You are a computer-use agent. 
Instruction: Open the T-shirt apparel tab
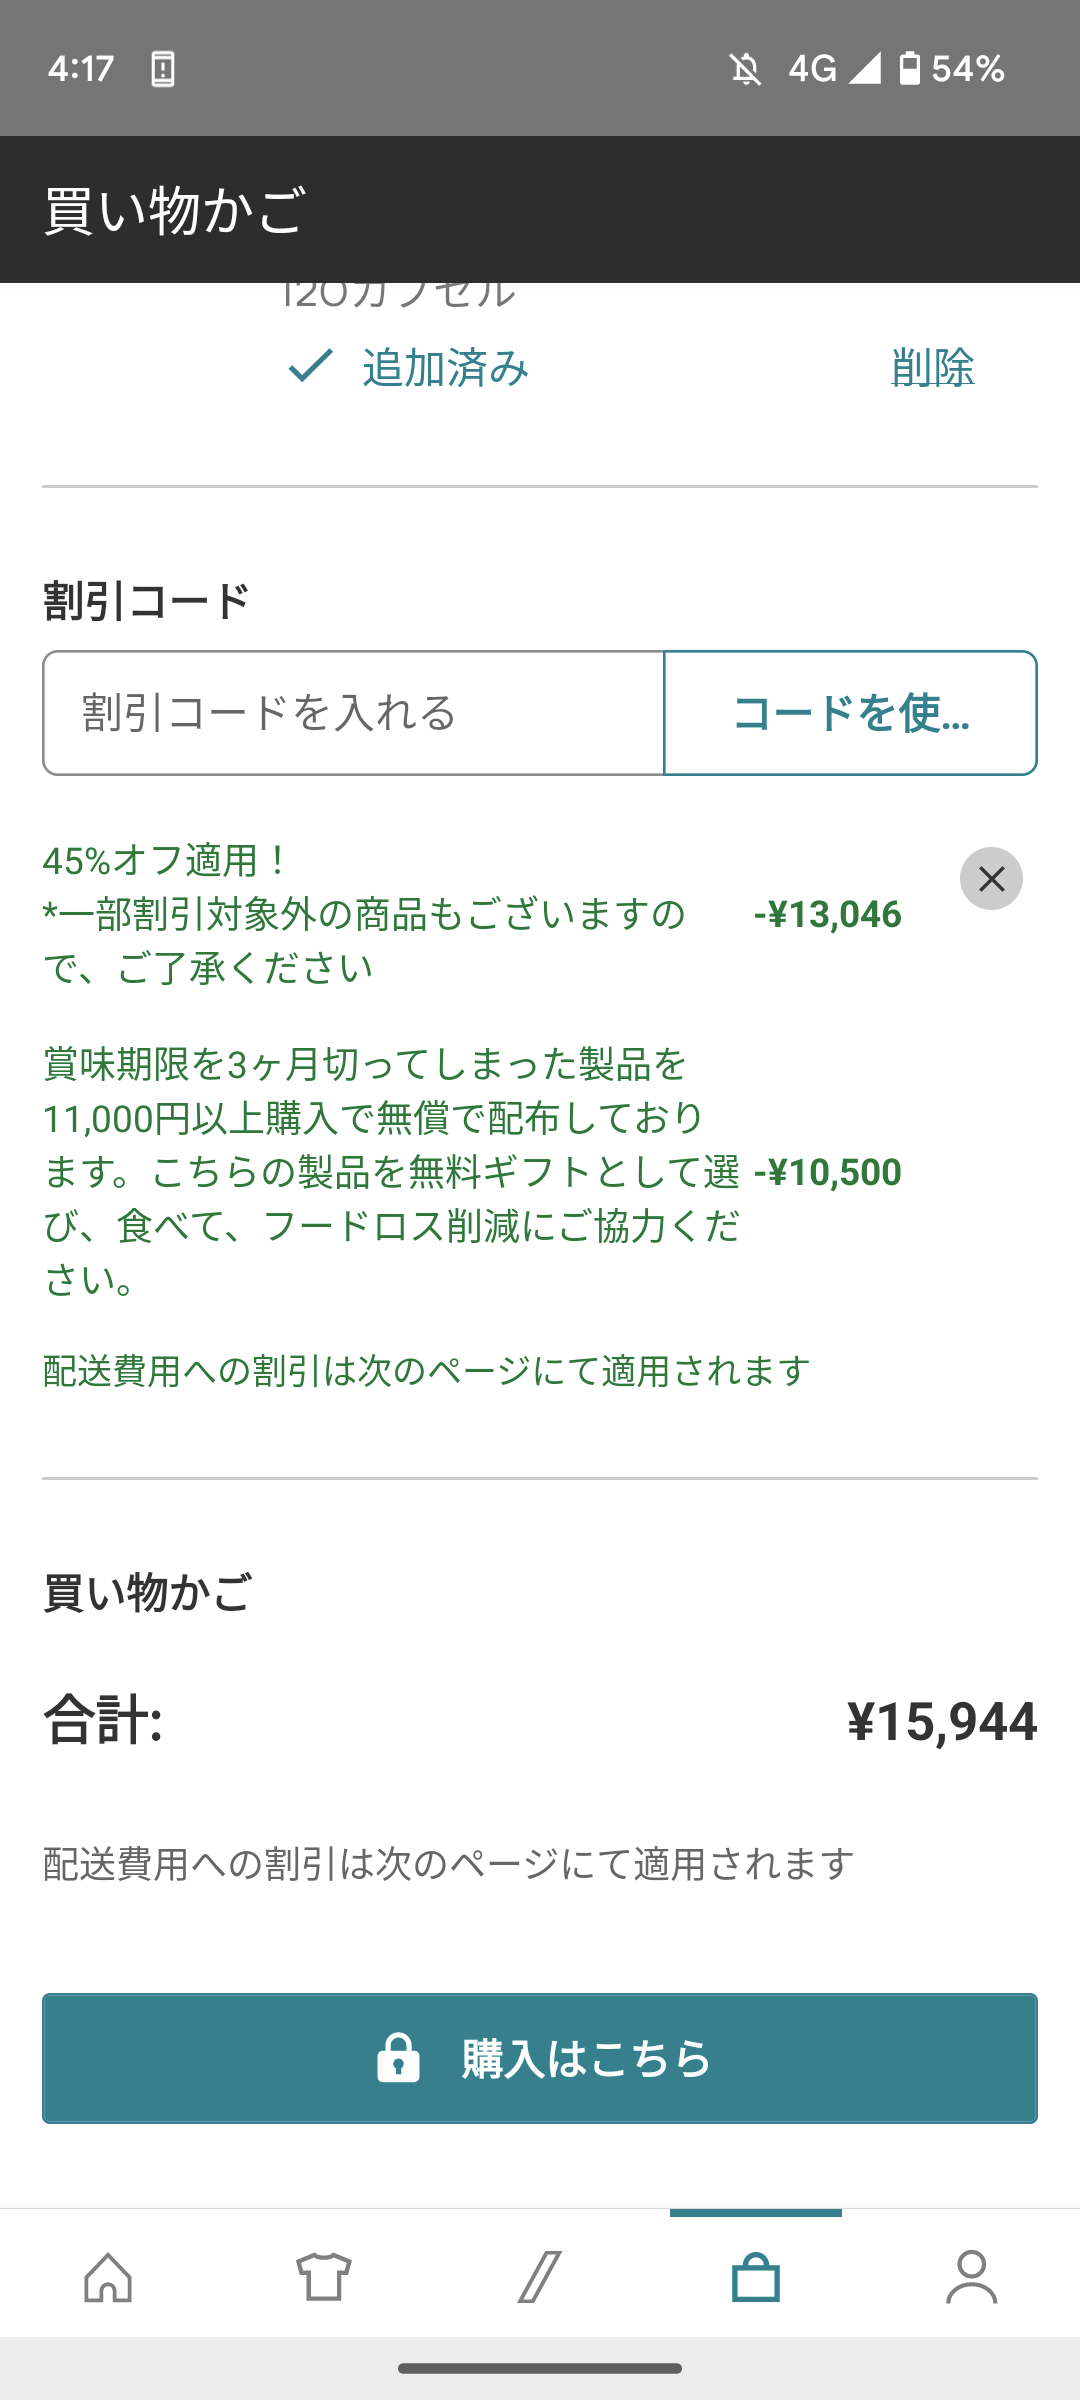point(324,2277)
